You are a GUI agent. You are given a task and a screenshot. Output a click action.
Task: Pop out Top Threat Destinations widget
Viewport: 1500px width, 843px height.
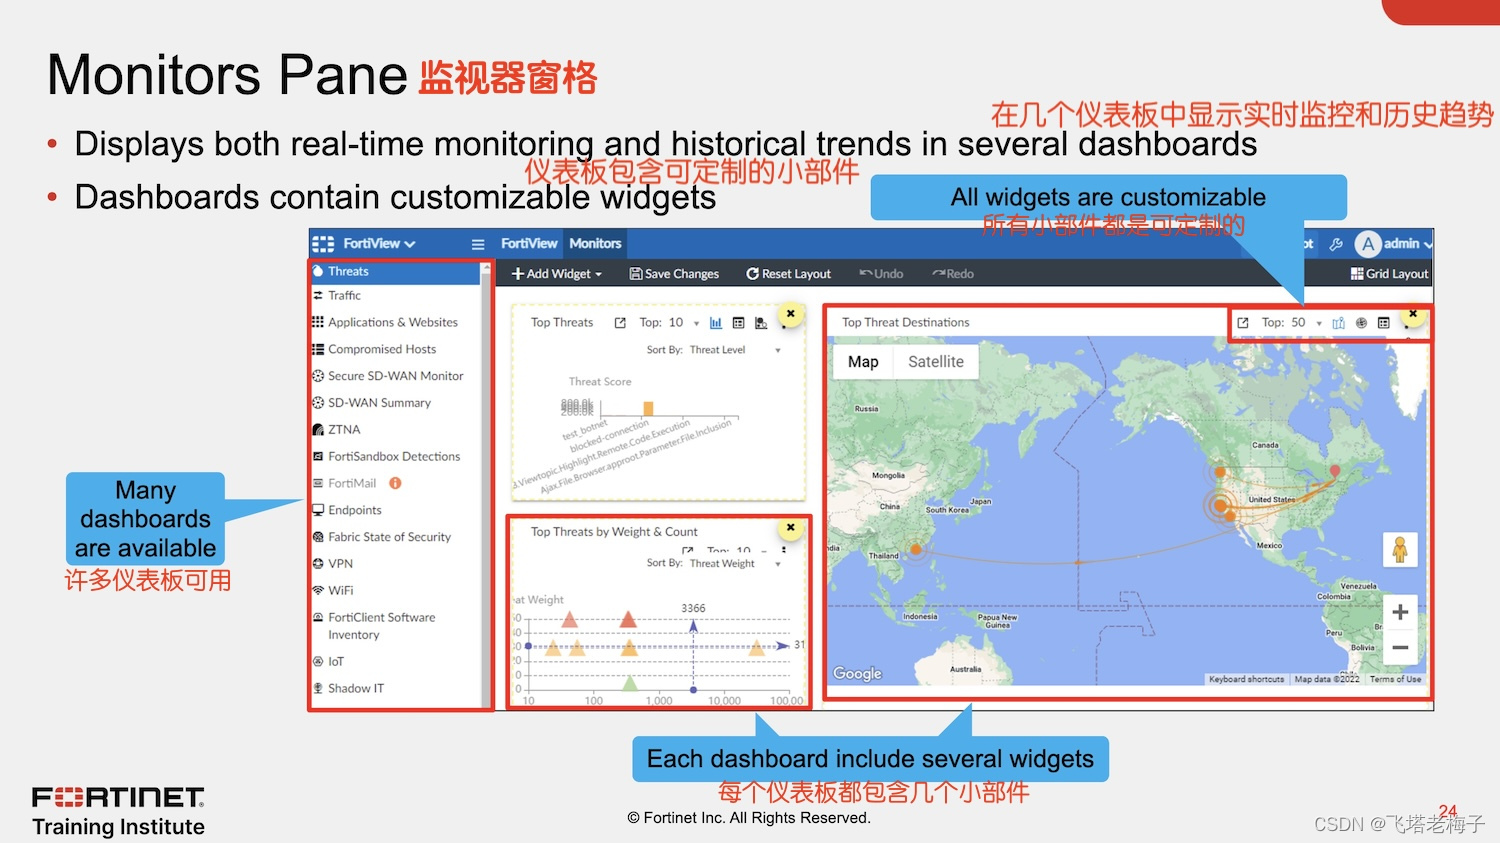tap(1243, 323)
